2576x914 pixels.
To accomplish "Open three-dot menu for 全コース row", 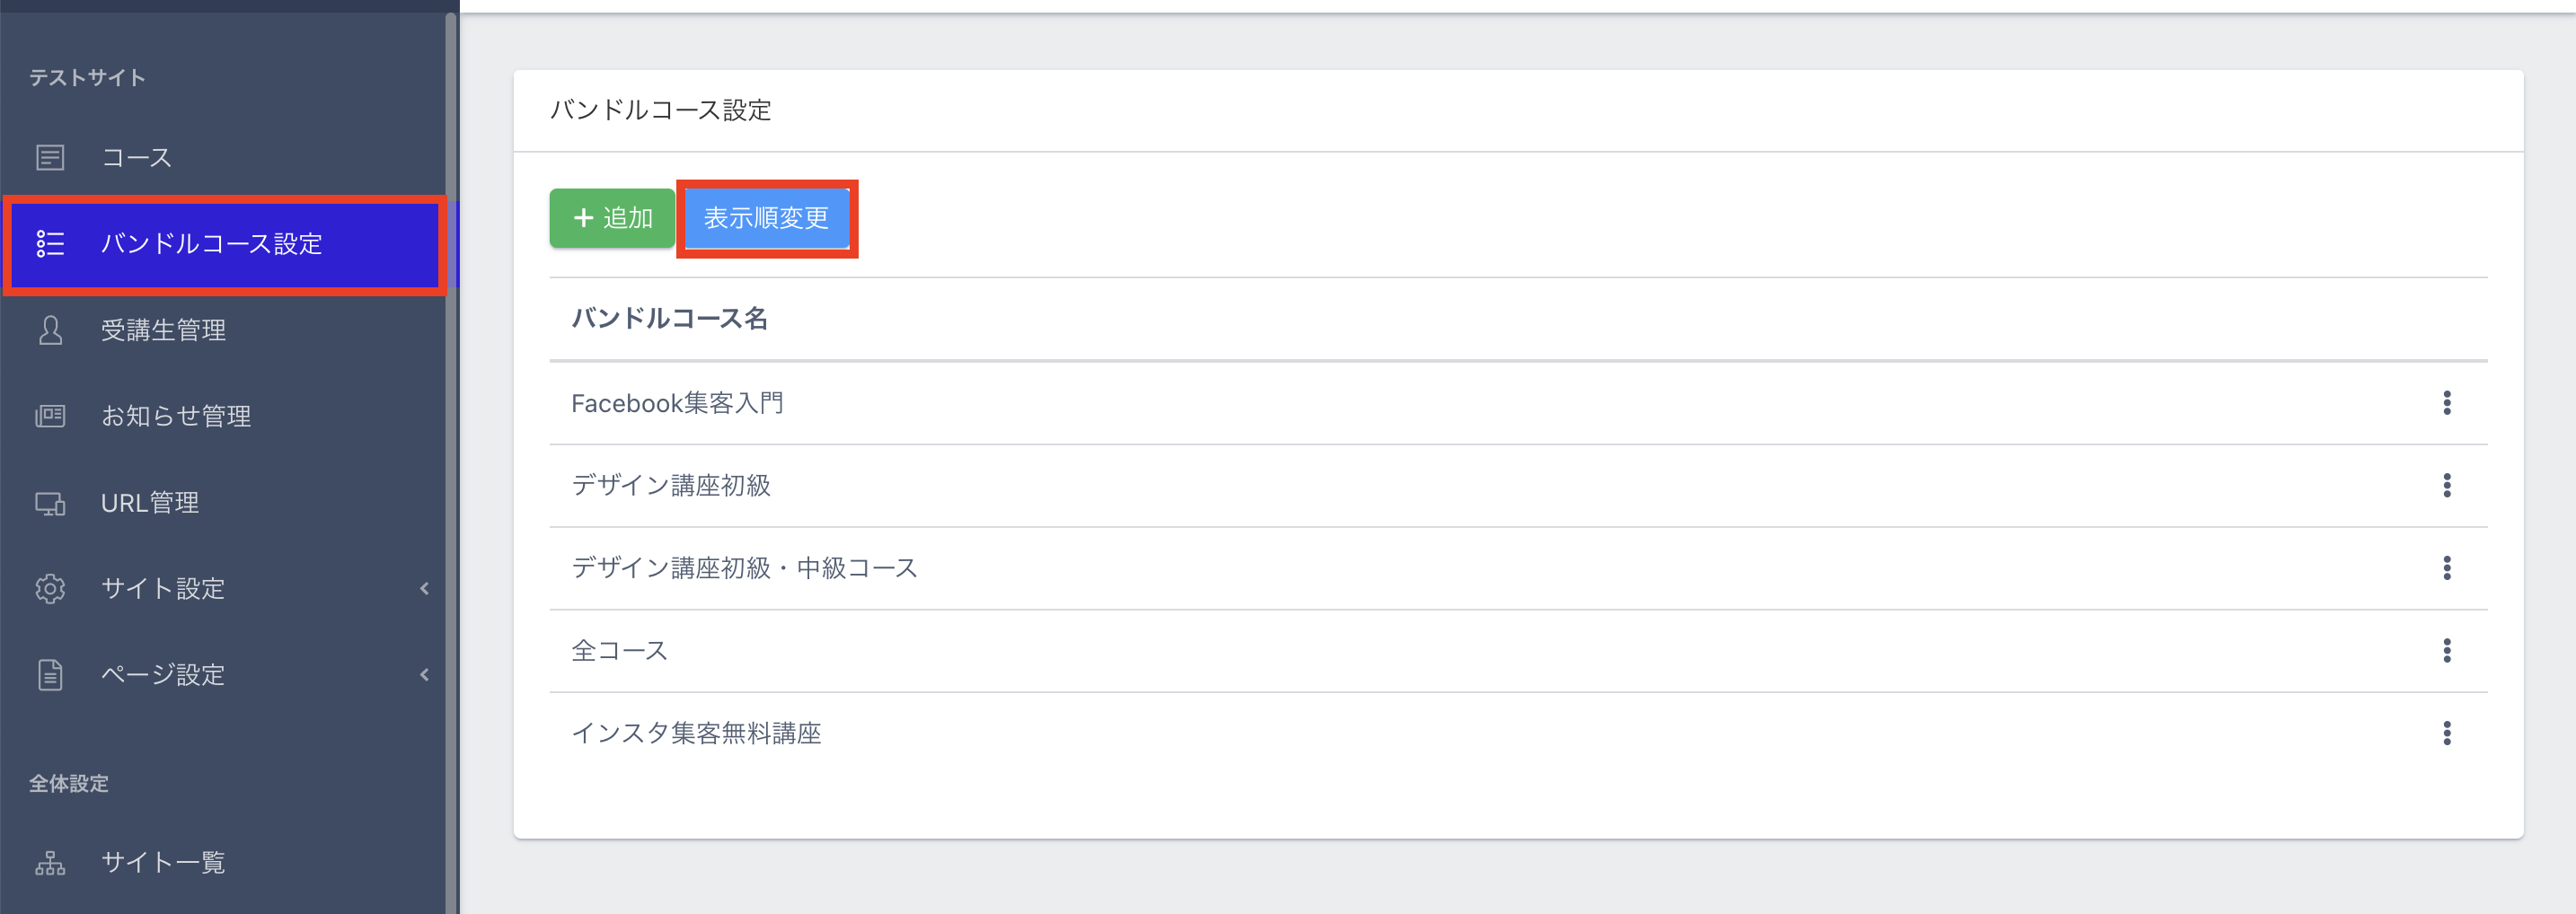I will (x=2446, y=651).
